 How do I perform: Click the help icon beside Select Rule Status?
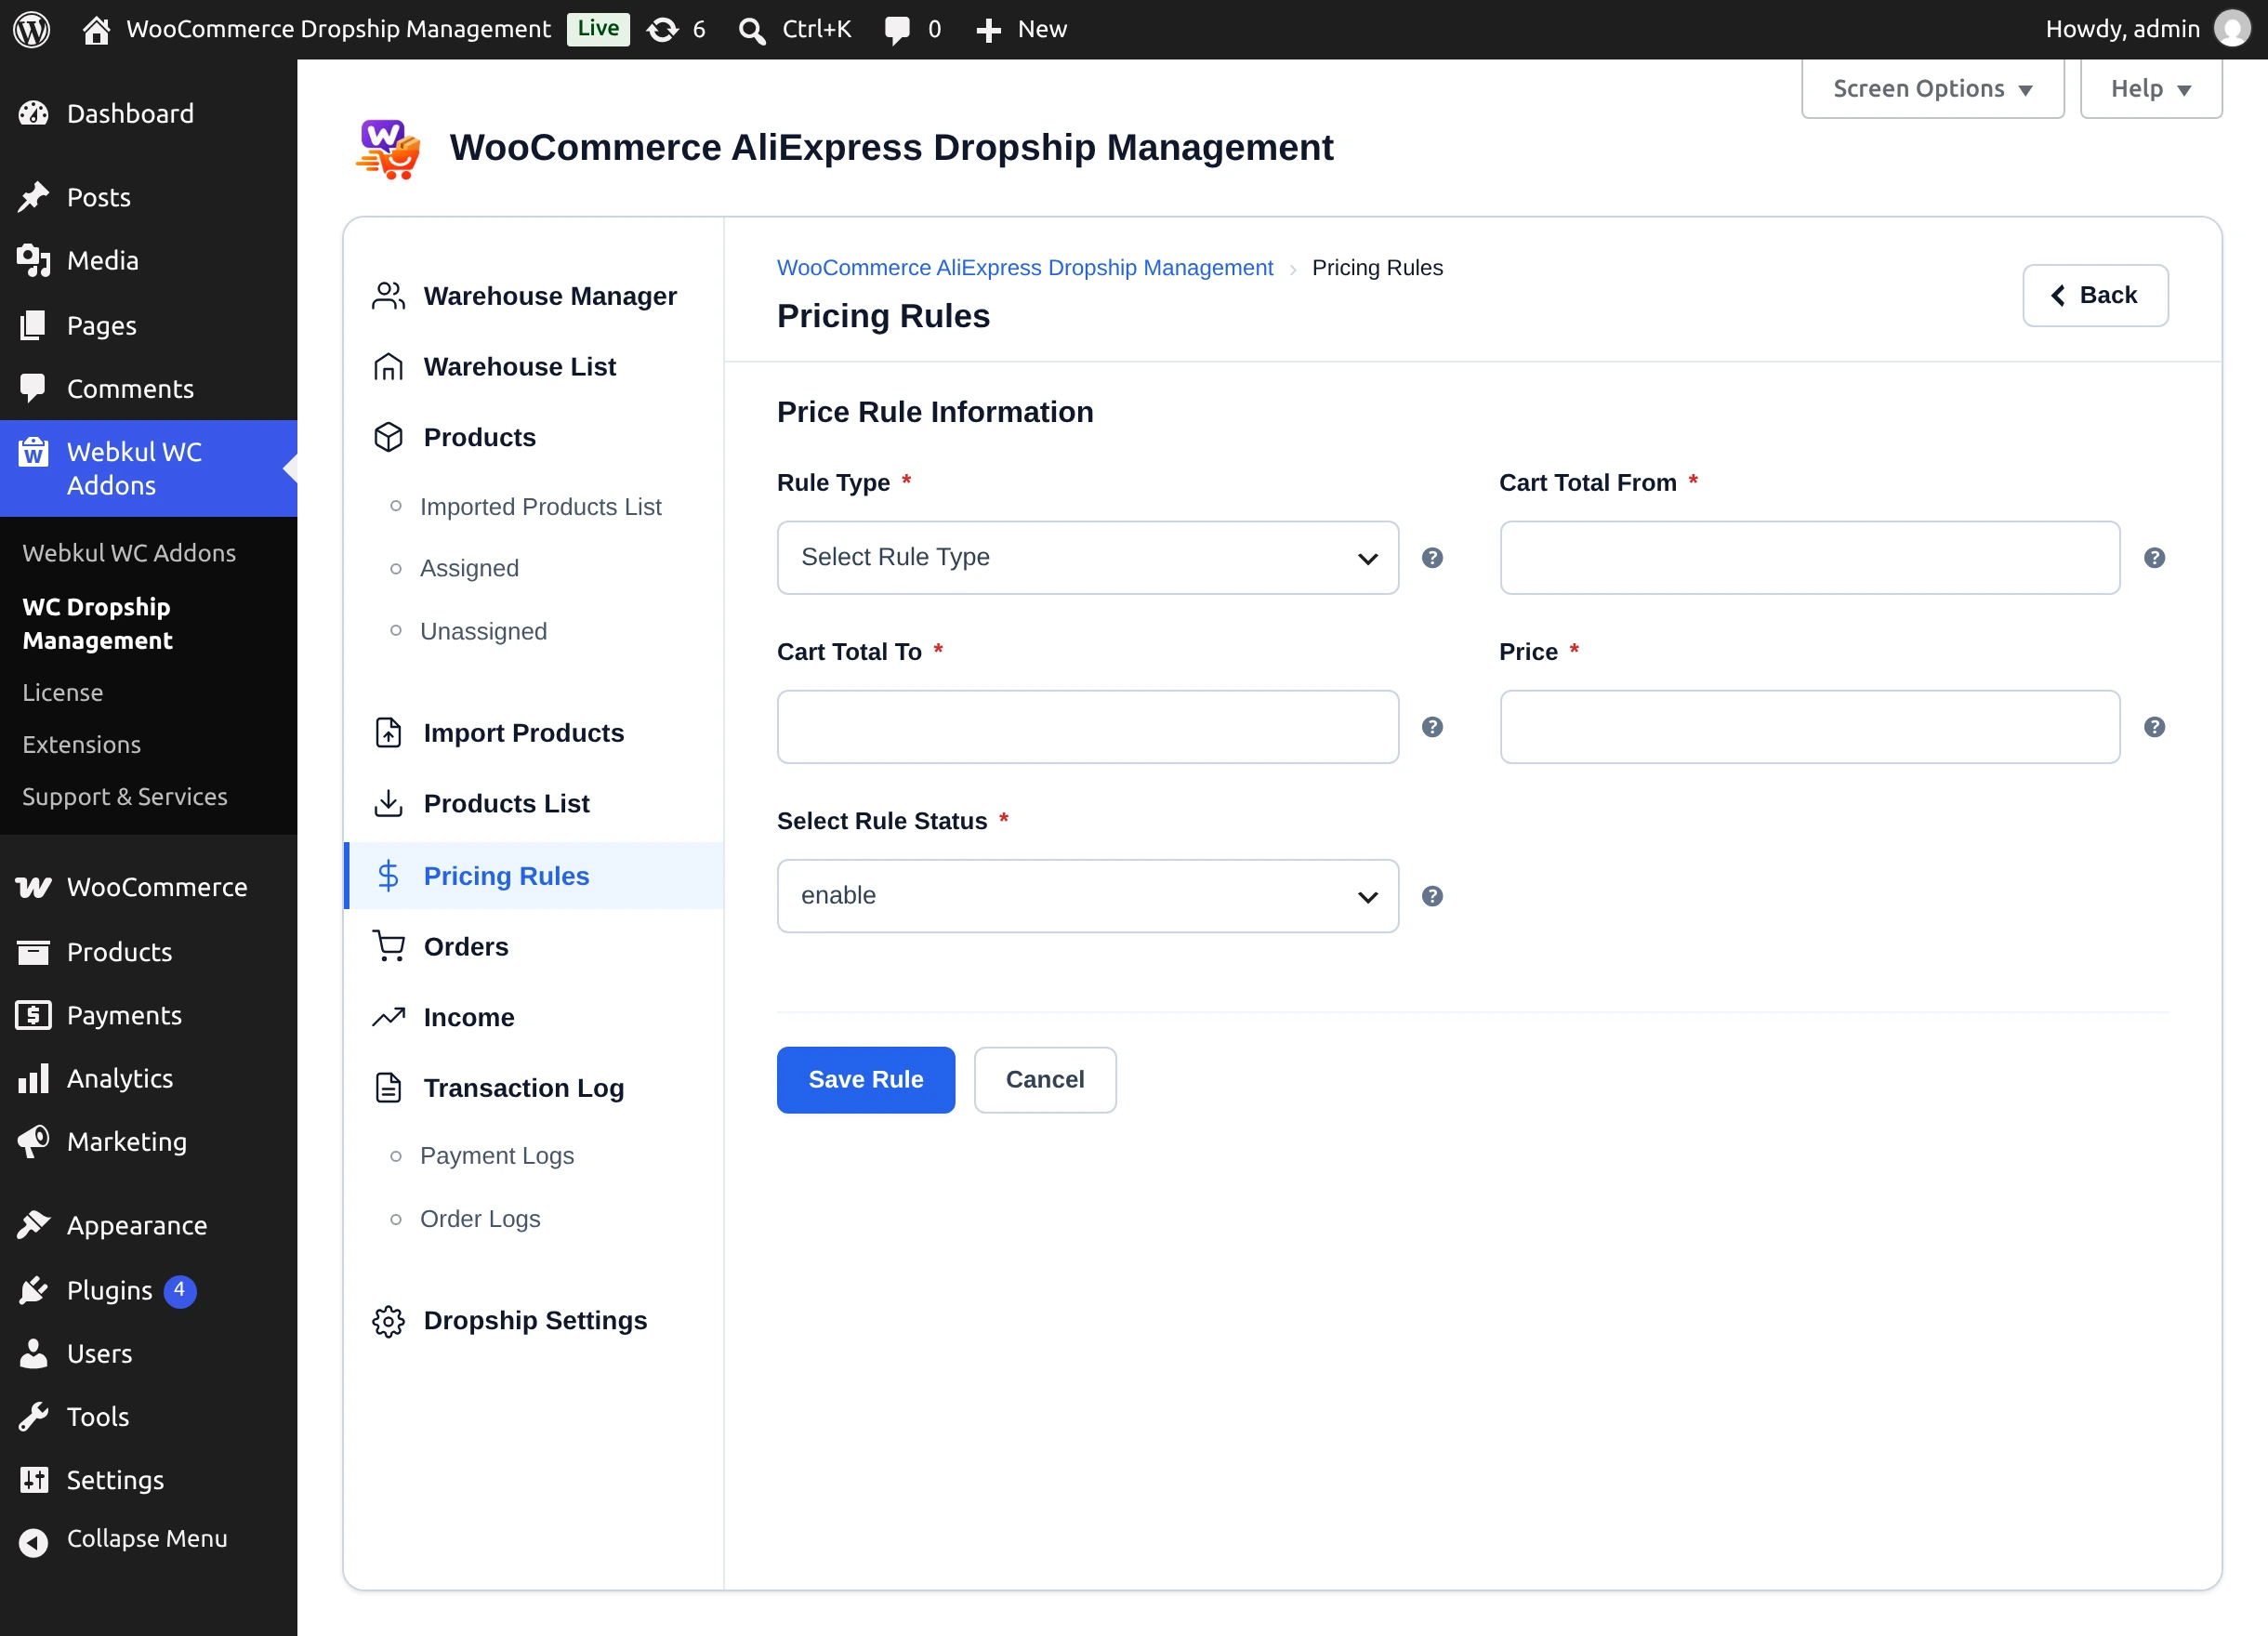(x=1432, y=896)
